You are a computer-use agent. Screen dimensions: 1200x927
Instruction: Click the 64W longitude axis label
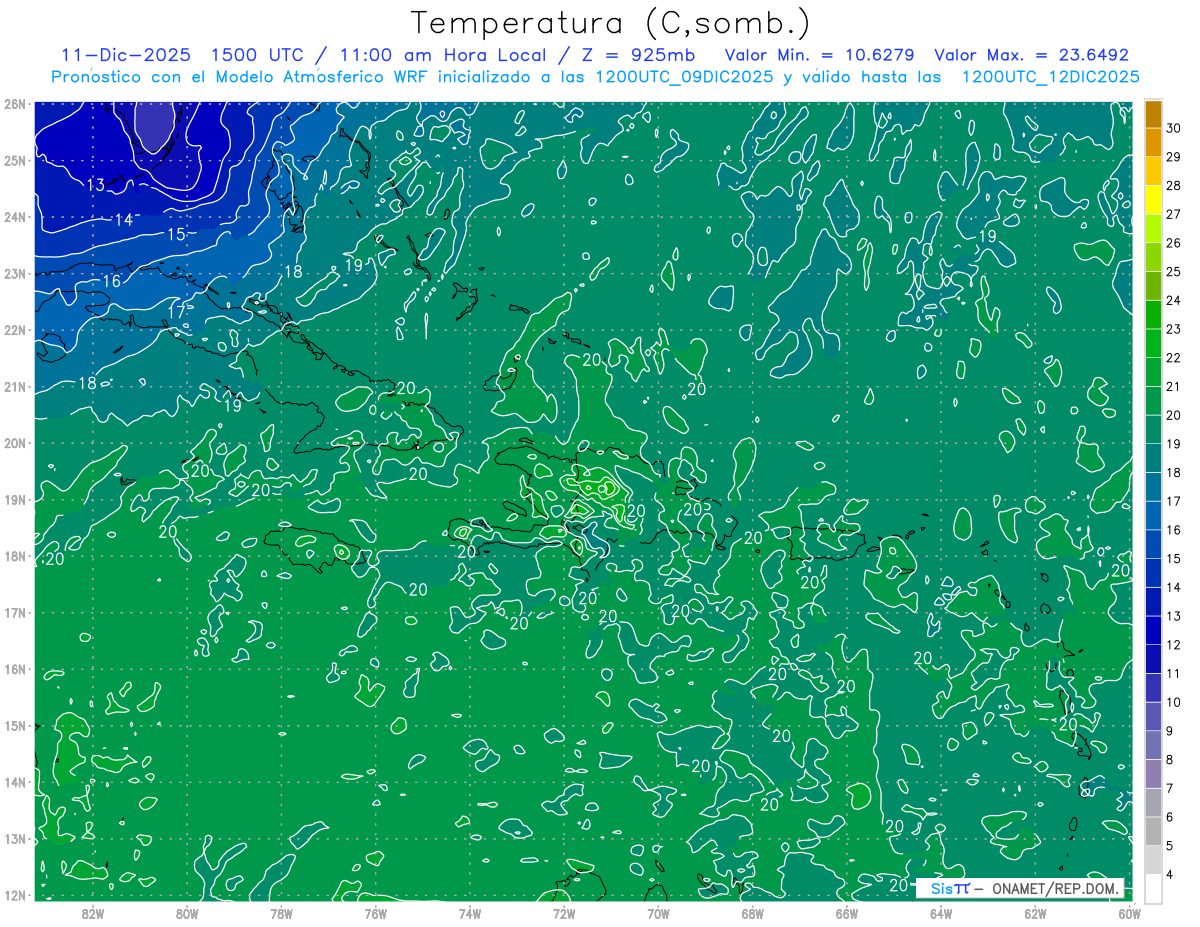click(x=940, y=913)
